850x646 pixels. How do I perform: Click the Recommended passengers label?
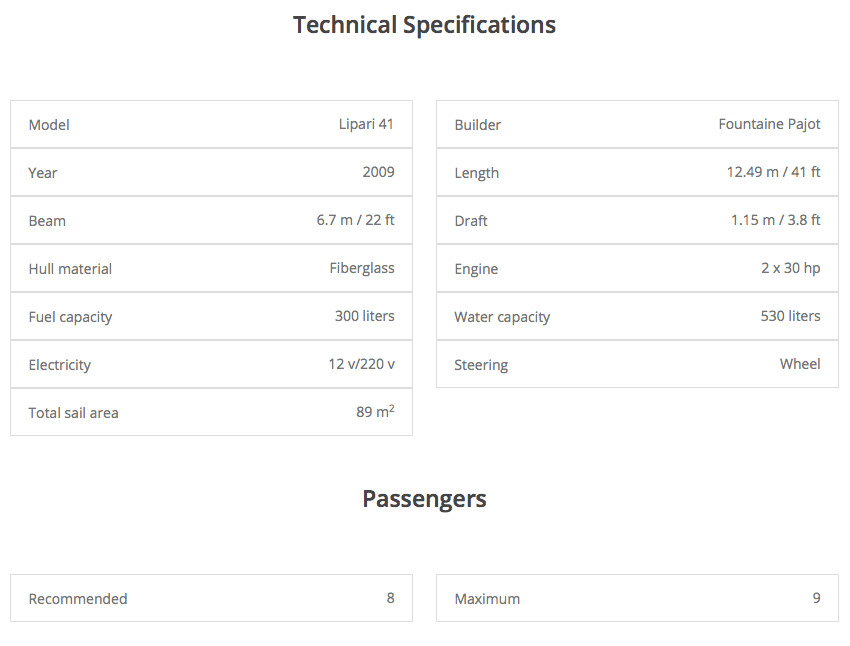point(78,599)
